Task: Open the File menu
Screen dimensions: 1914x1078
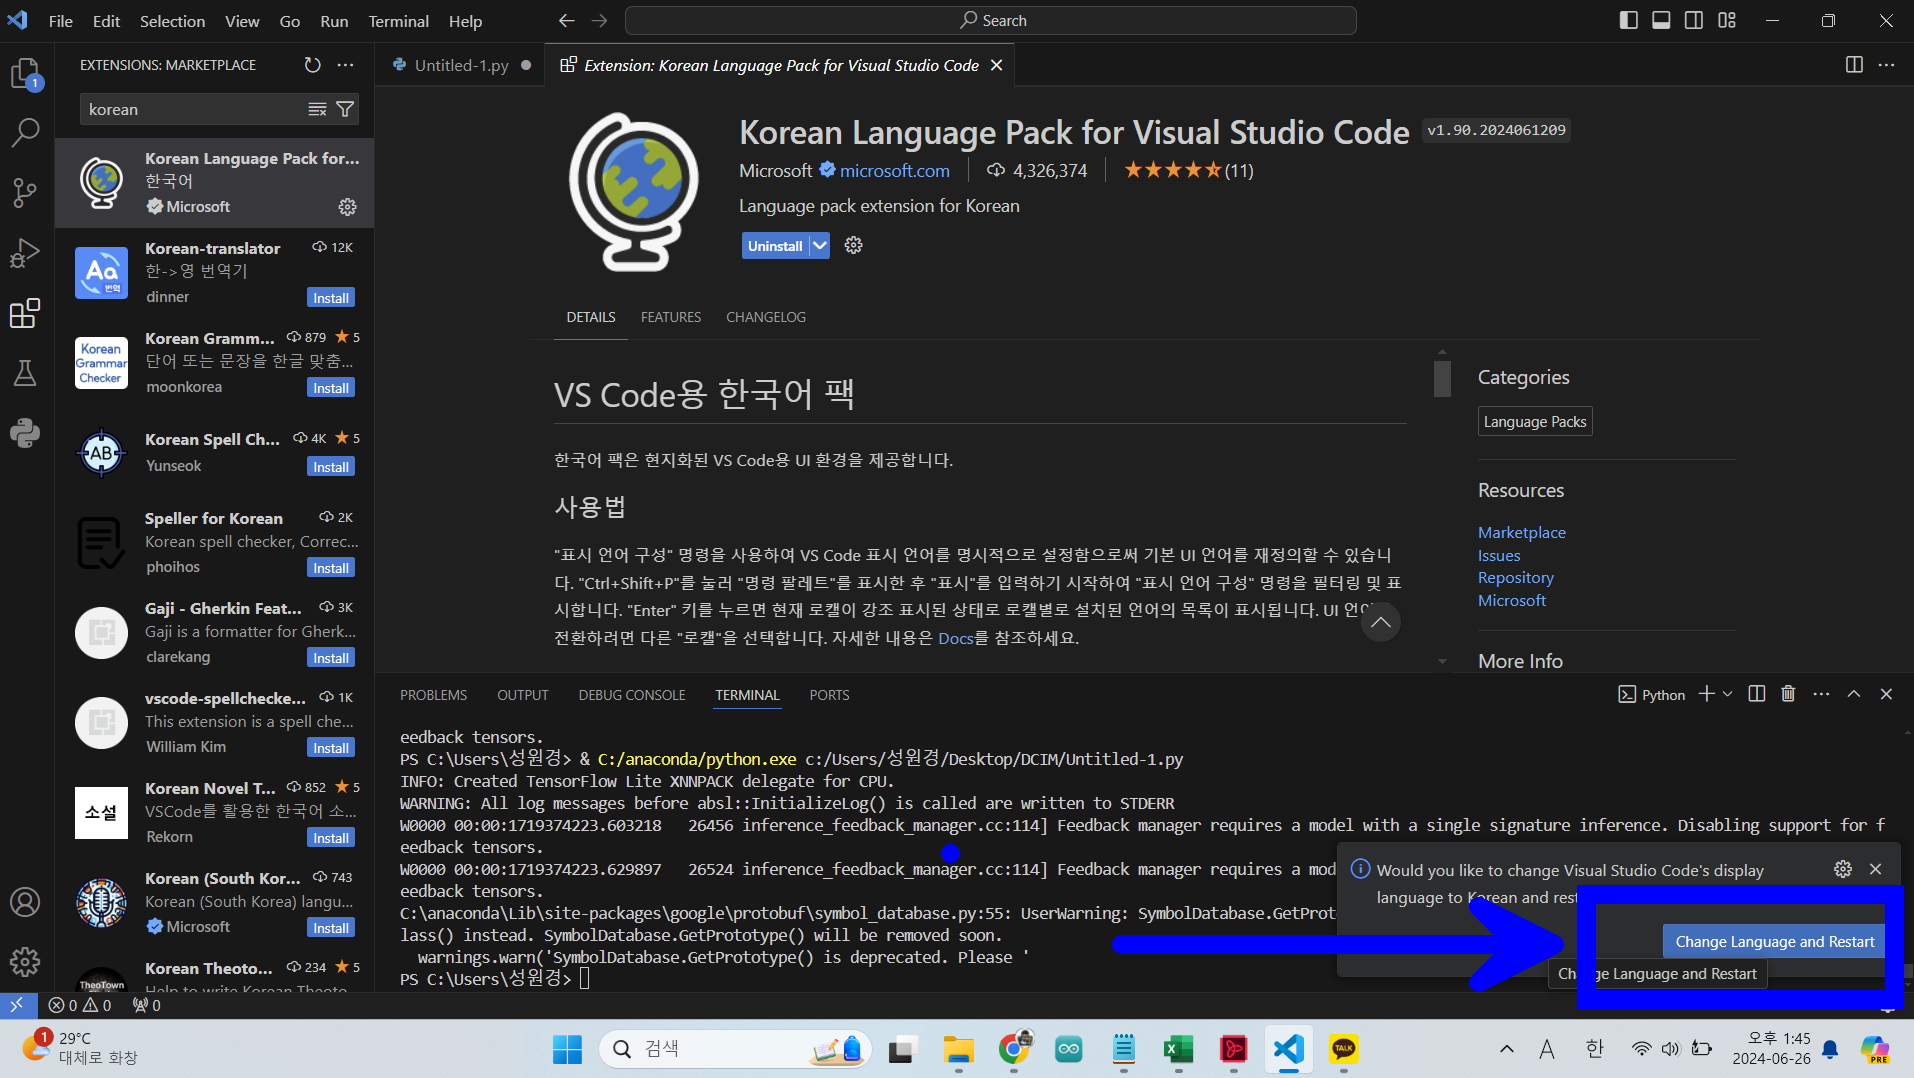Action: point(61,21)
